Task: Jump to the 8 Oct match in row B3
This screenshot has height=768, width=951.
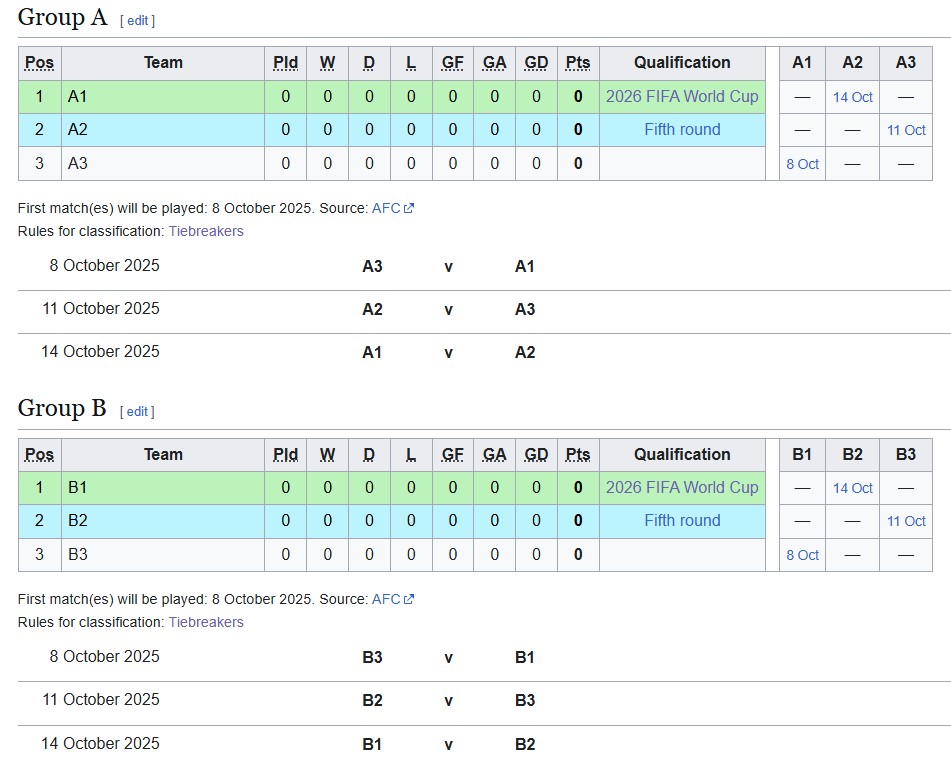Action: point(802,555)
